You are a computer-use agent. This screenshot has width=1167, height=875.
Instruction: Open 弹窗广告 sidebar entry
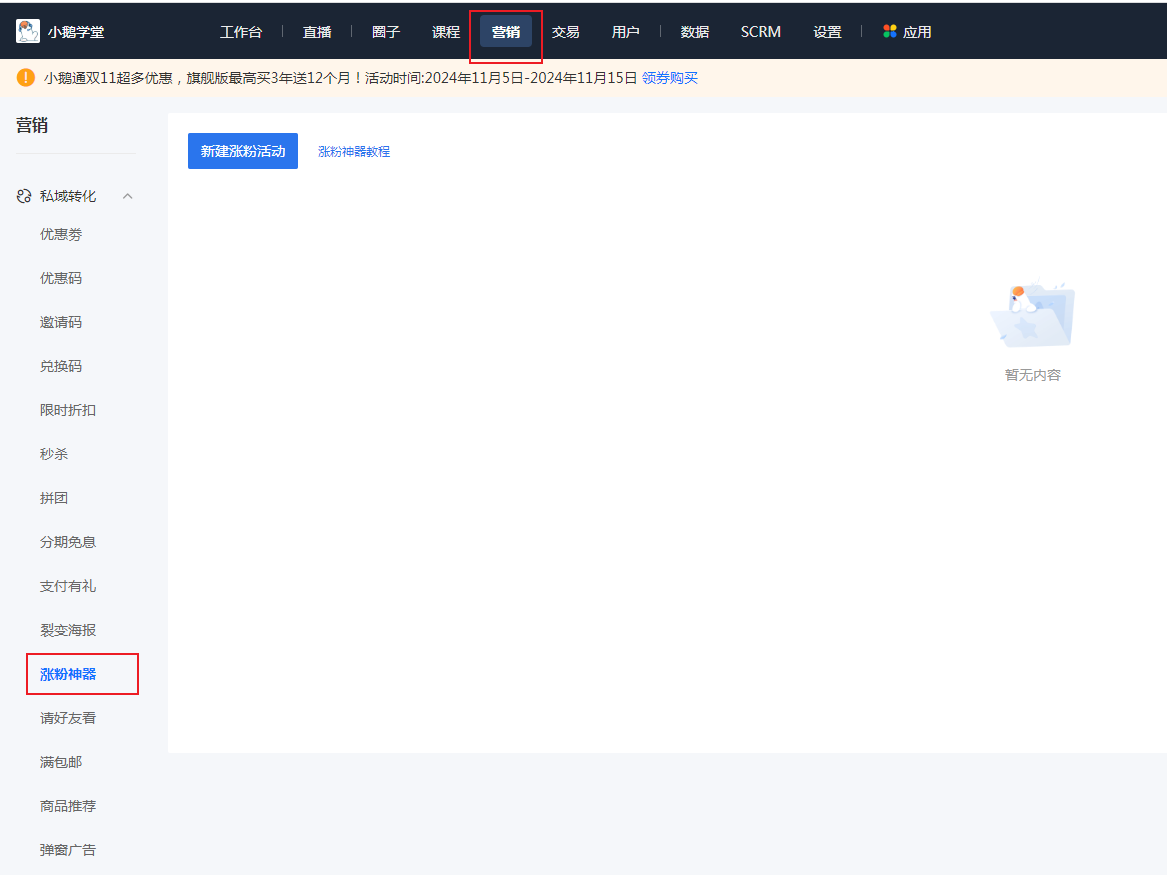pos(68,850)
